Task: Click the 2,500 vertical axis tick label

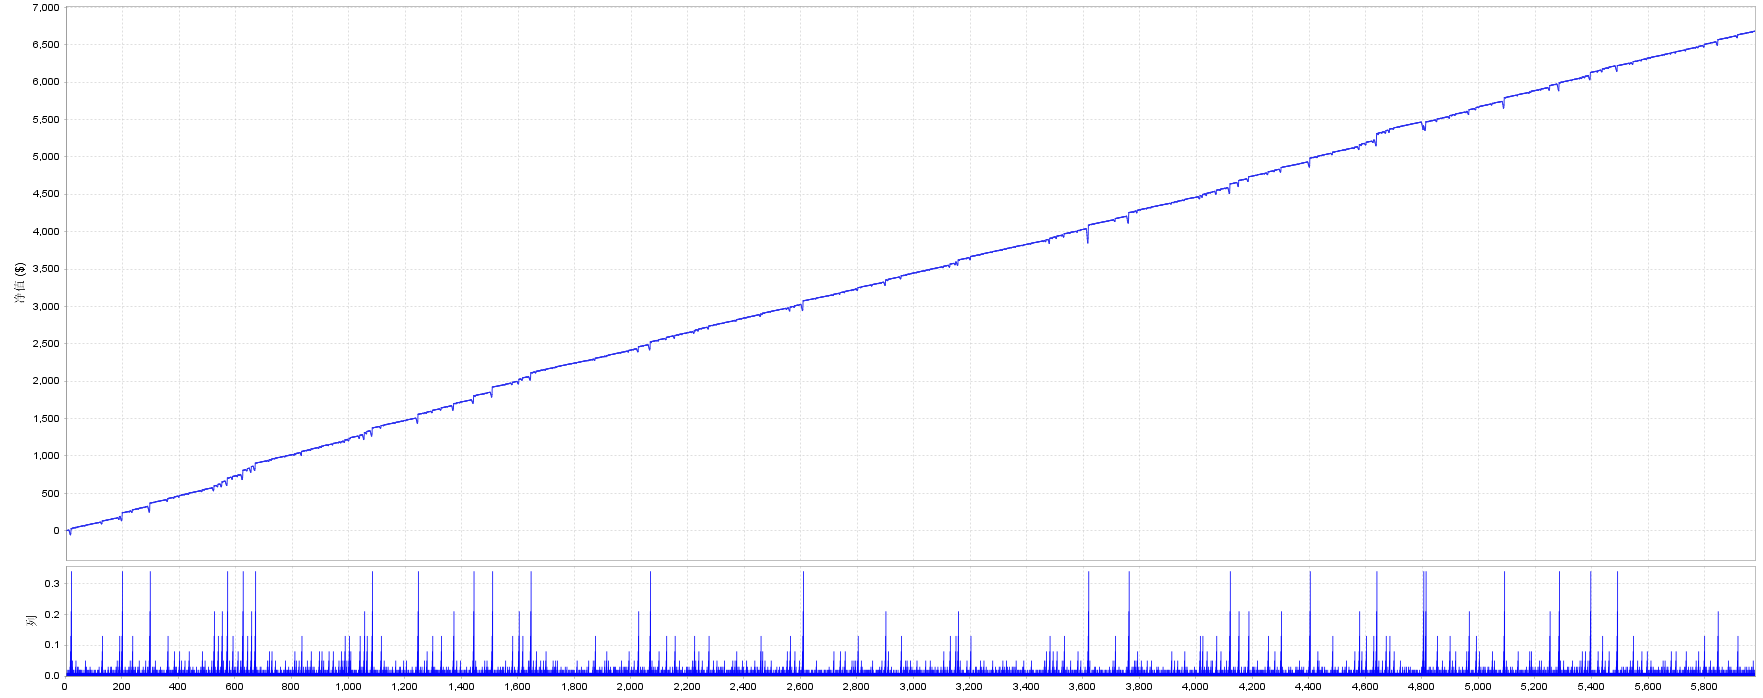Action: 46,344
